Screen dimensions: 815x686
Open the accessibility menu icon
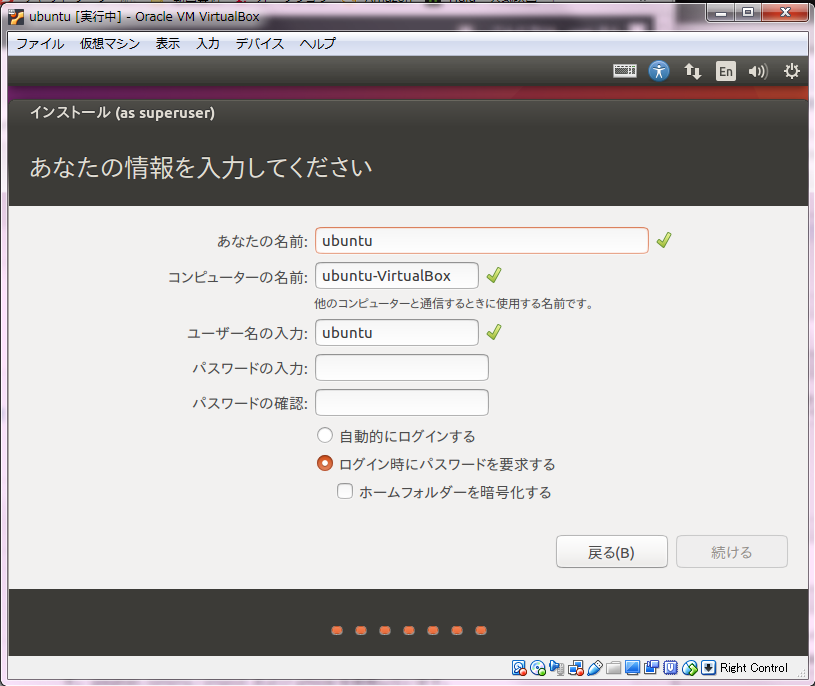coord(658,71)
